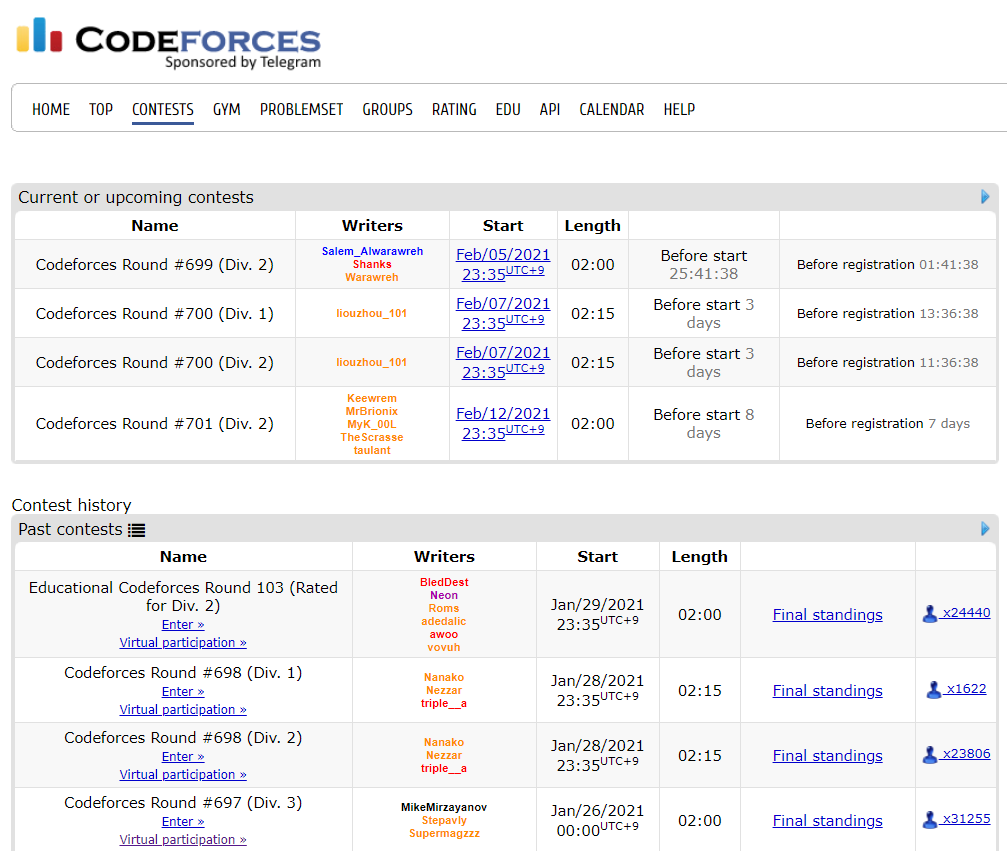View Final standings for Round #697 Div. 3
Viewport: 1007px width, 851px height.
click(827, 820)
